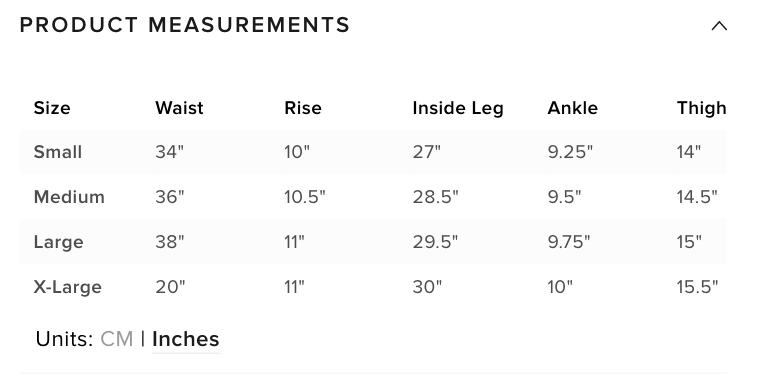Collapse the Product Measurements section chevron
The height and width of the screenshot is (378, 772).
[719, 26]
